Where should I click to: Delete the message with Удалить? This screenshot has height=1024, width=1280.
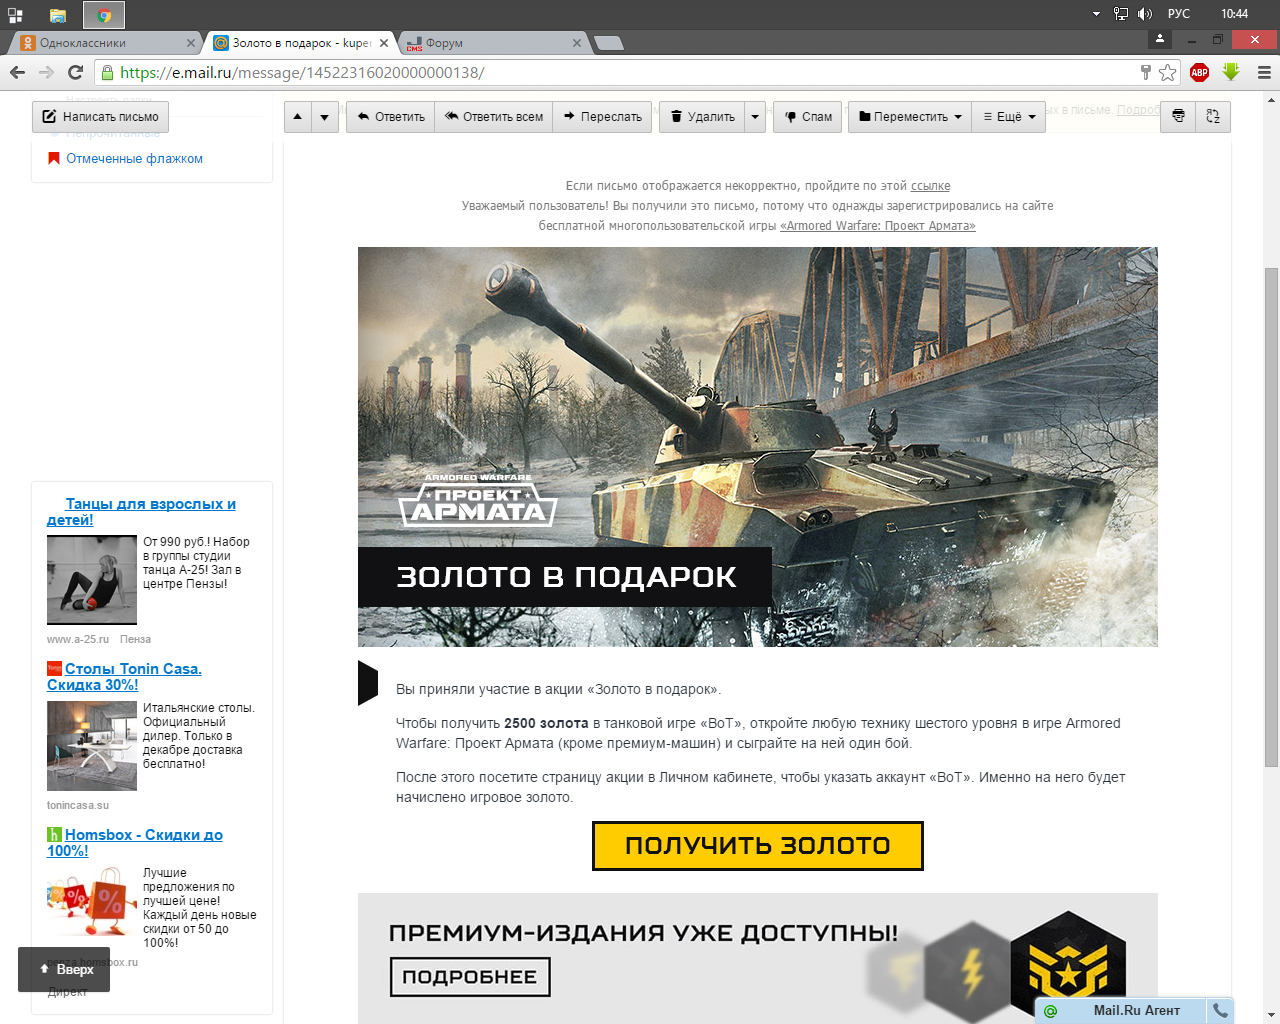pyautogui.click(x=702, y=117)
